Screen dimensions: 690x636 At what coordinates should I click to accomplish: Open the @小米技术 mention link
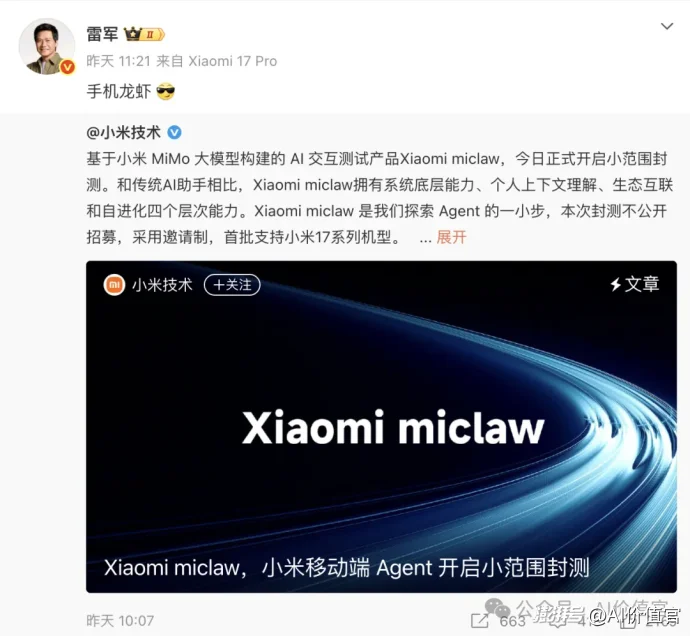(x=123, y=132)
